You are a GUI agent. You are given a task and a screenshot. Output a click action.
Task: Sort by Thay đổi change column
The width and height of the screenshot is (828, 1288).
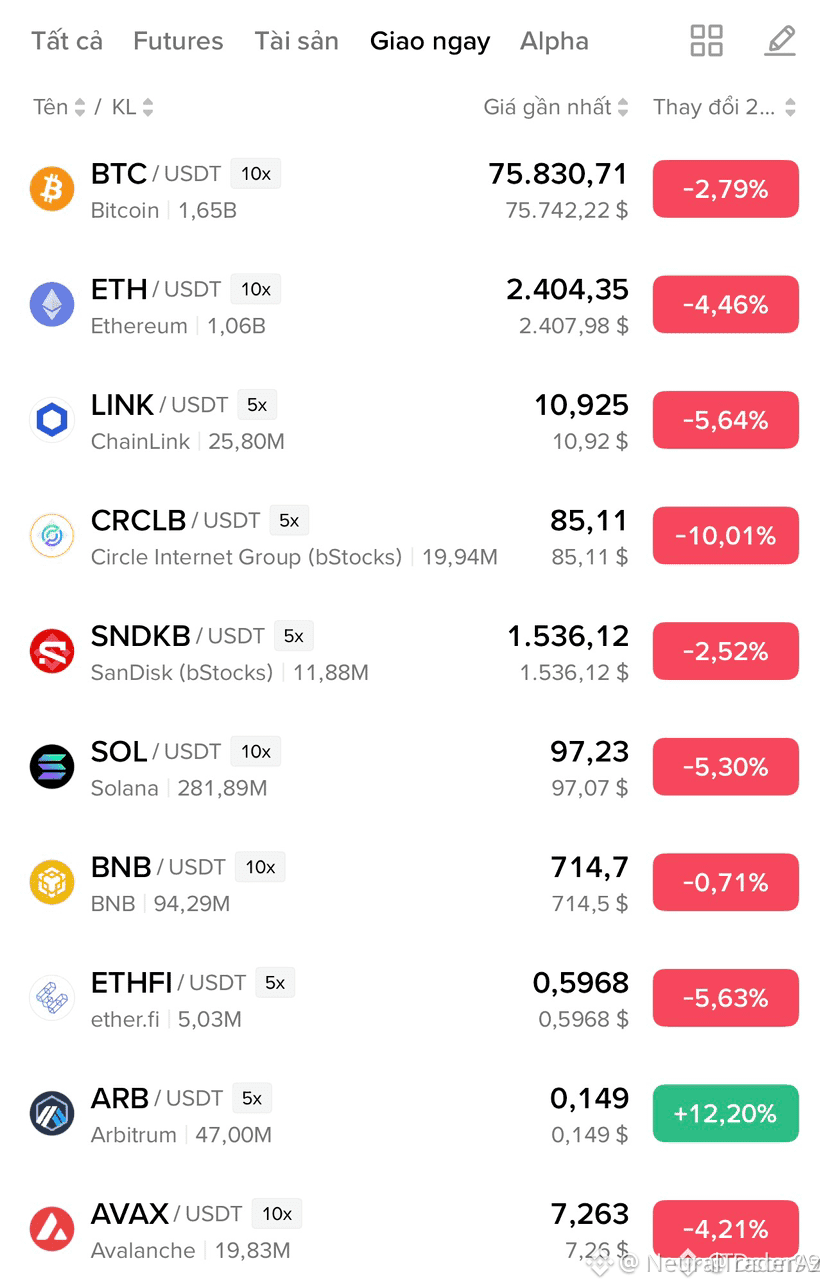point(725,107)
